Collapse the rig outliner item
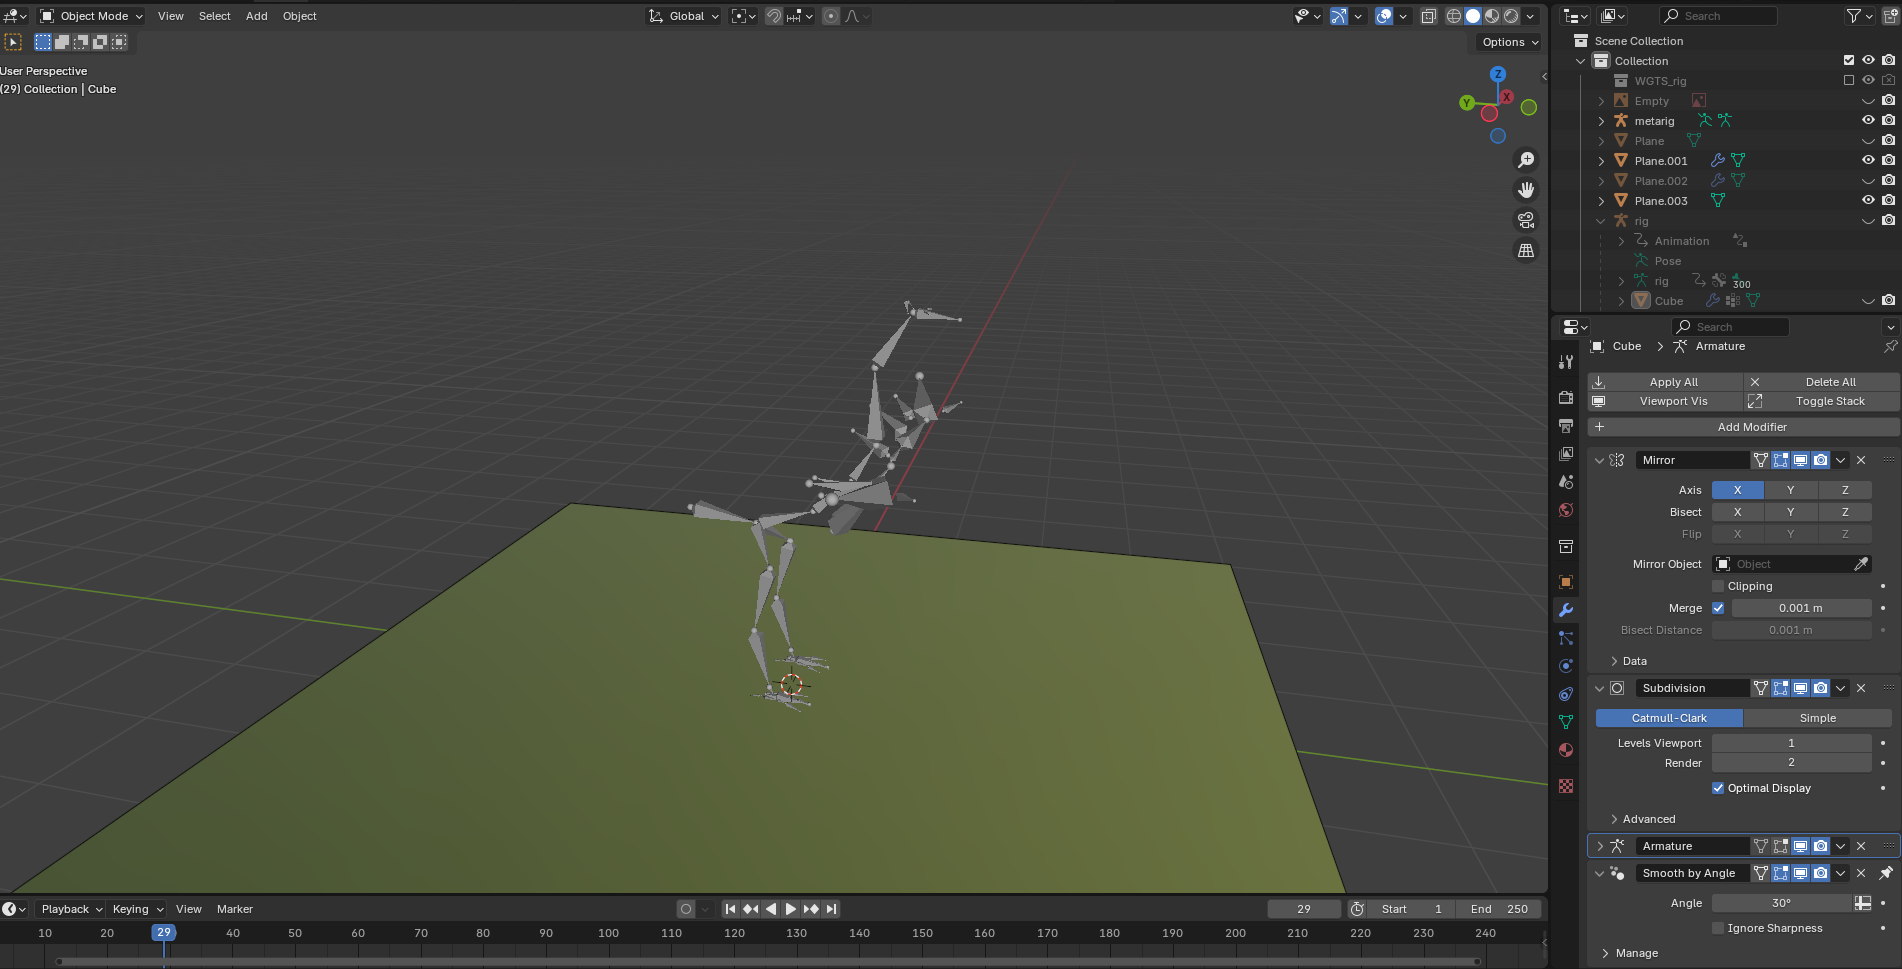The height and width of the screenshot is (969, 1902). click(1601, 221)
